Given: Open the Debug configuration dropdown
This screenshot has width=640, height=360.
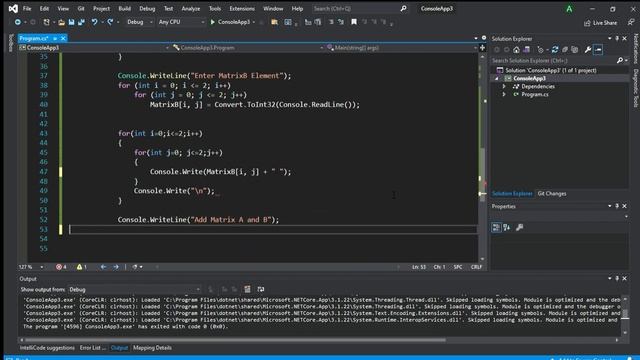Looking at the screenshot, I should click(139, 22).
